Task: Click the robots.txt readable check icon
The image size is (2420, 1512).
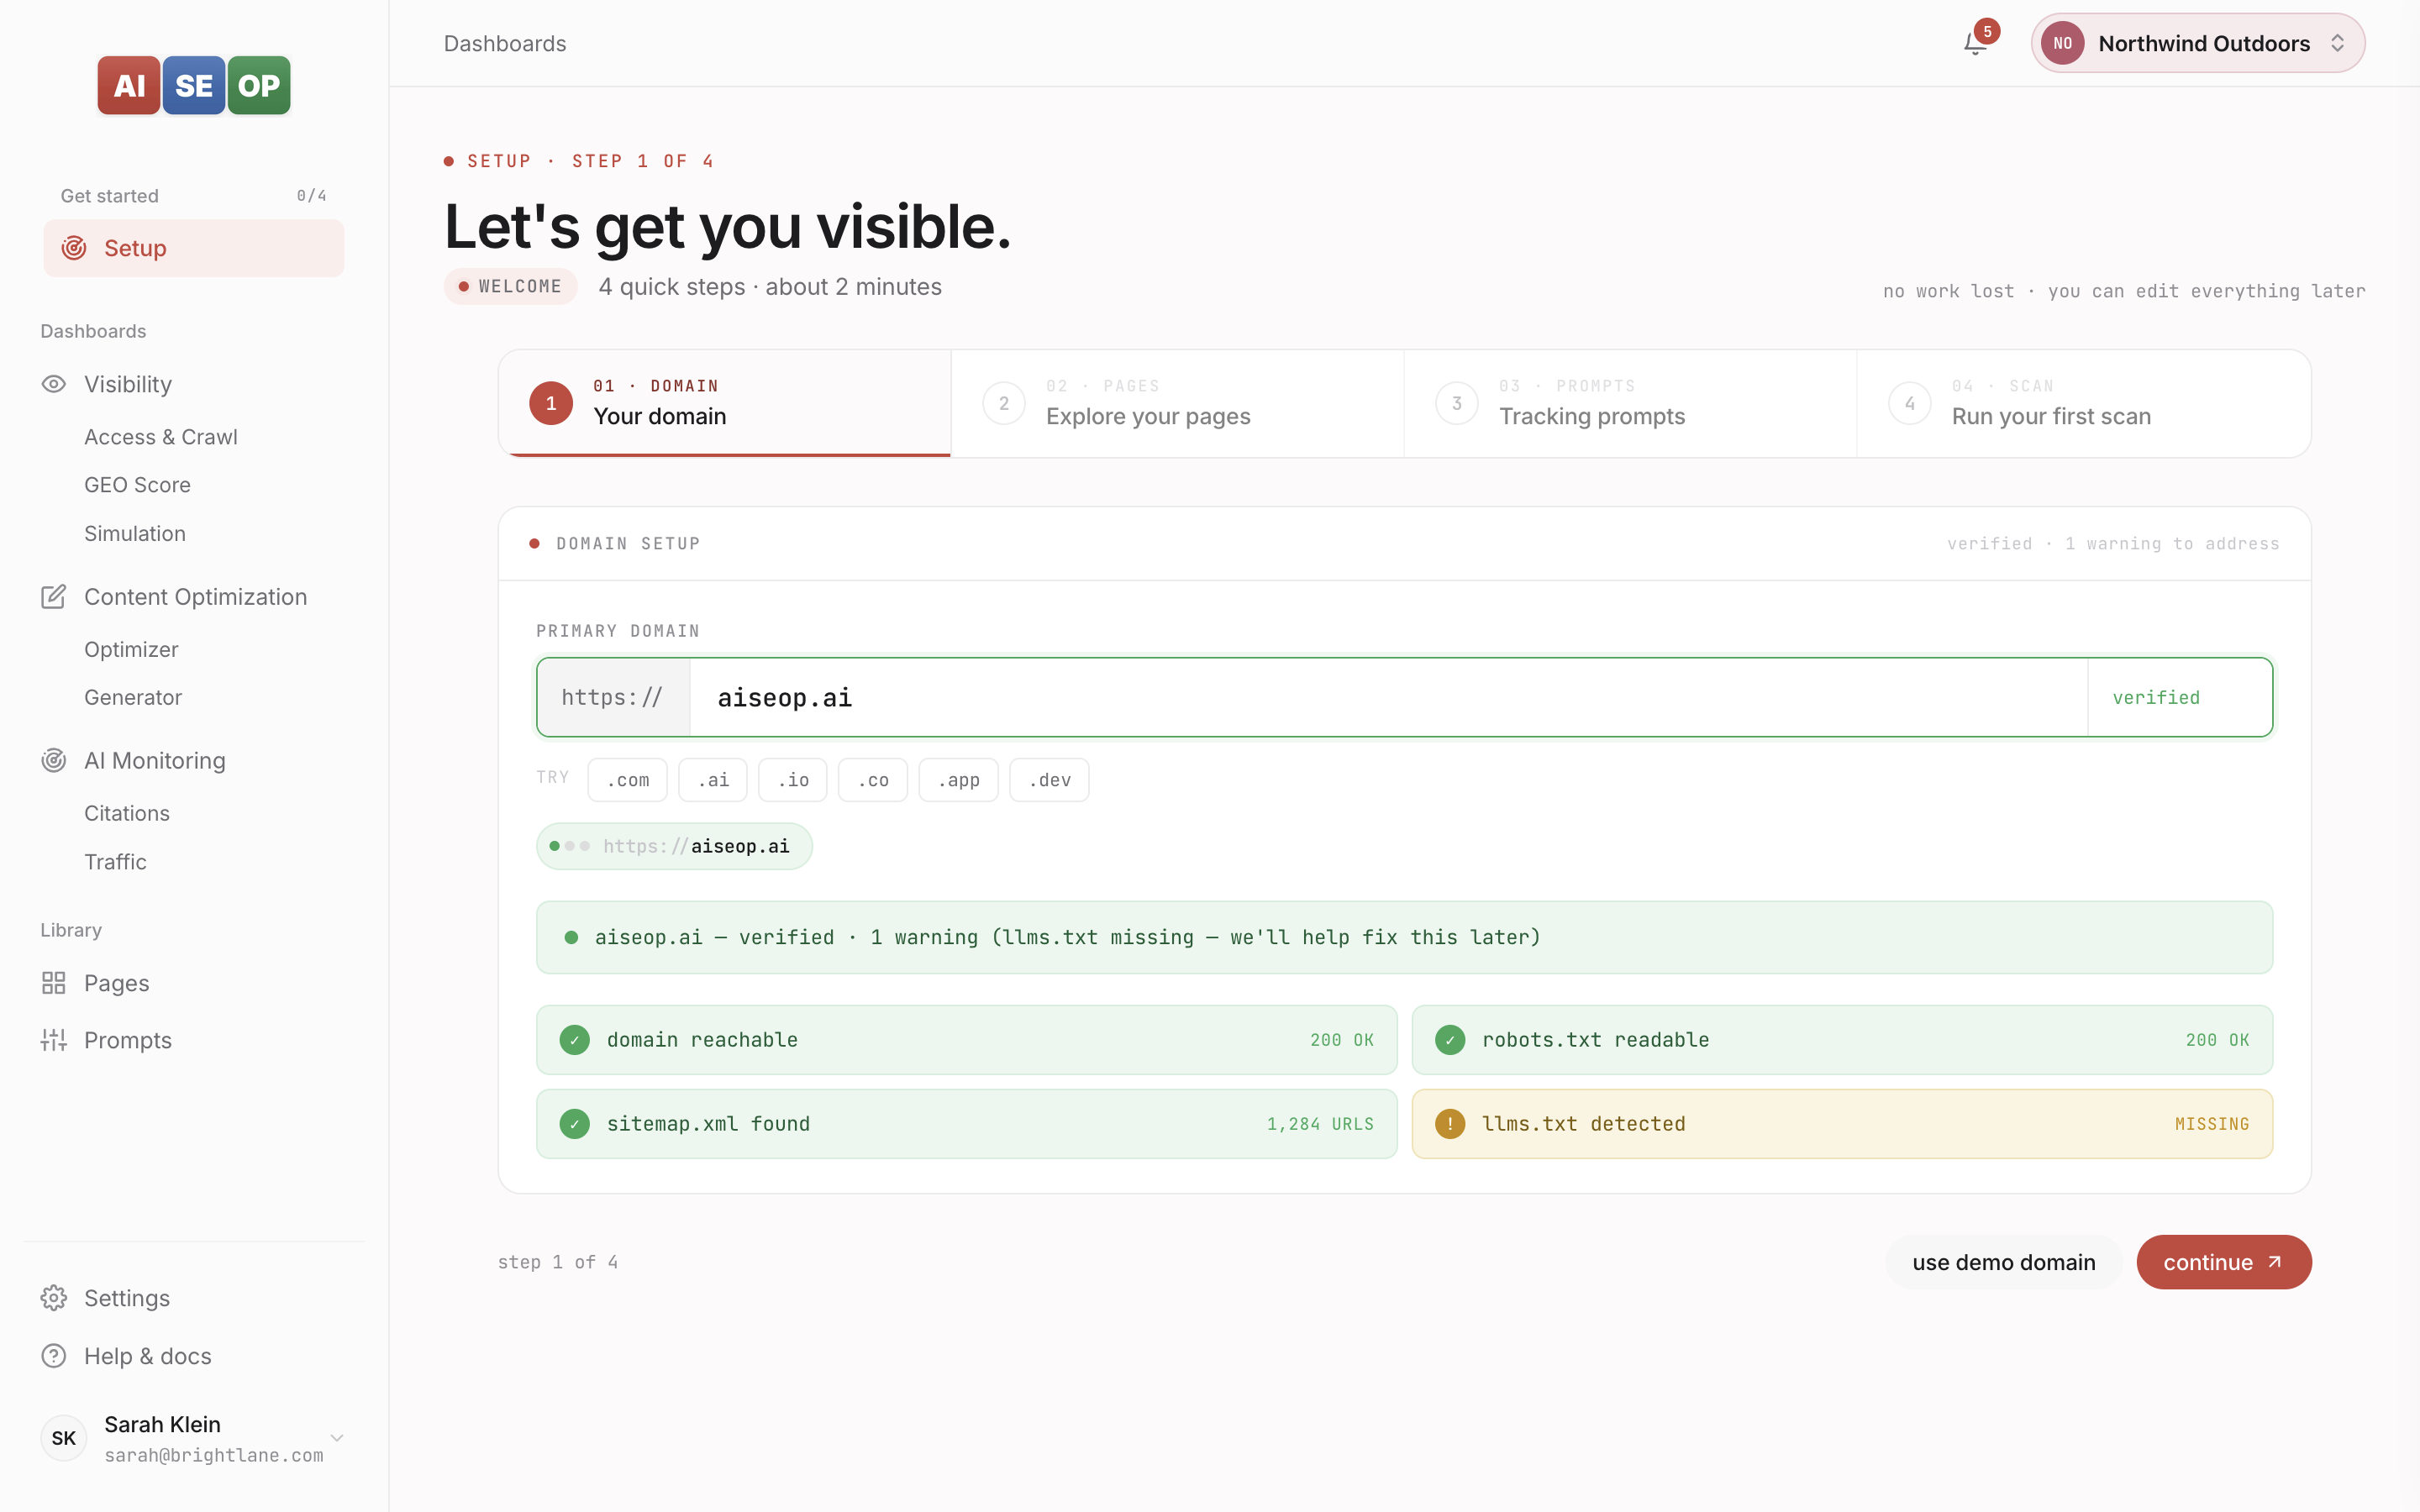Action: pyautogui.click(x=1450, y=1040)
